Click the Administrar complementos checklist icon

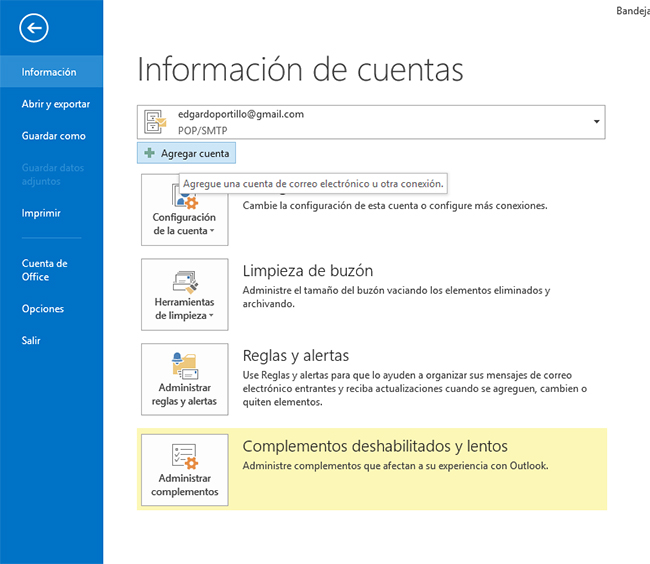(x=185, y=455)
